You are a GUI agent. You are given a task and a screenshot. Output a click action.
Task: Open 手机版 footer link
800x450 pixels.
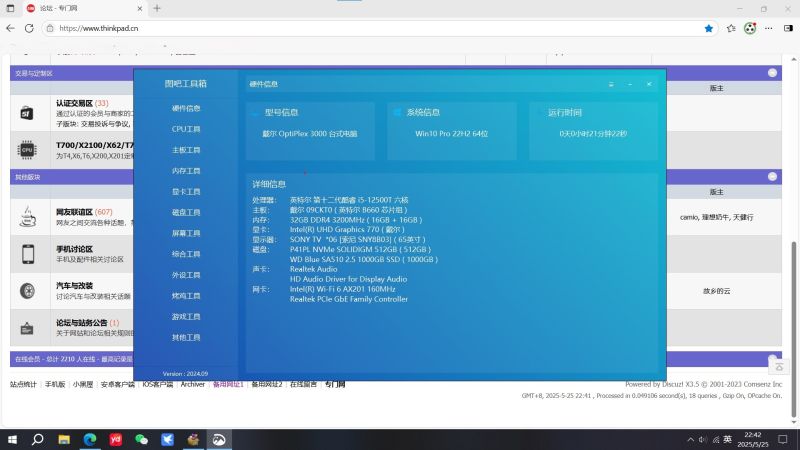pos(55,384)
